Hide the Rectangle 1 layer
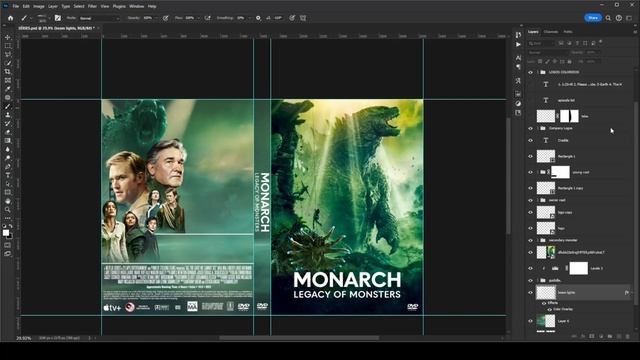 pyautogui.click(x=531, y=156)
